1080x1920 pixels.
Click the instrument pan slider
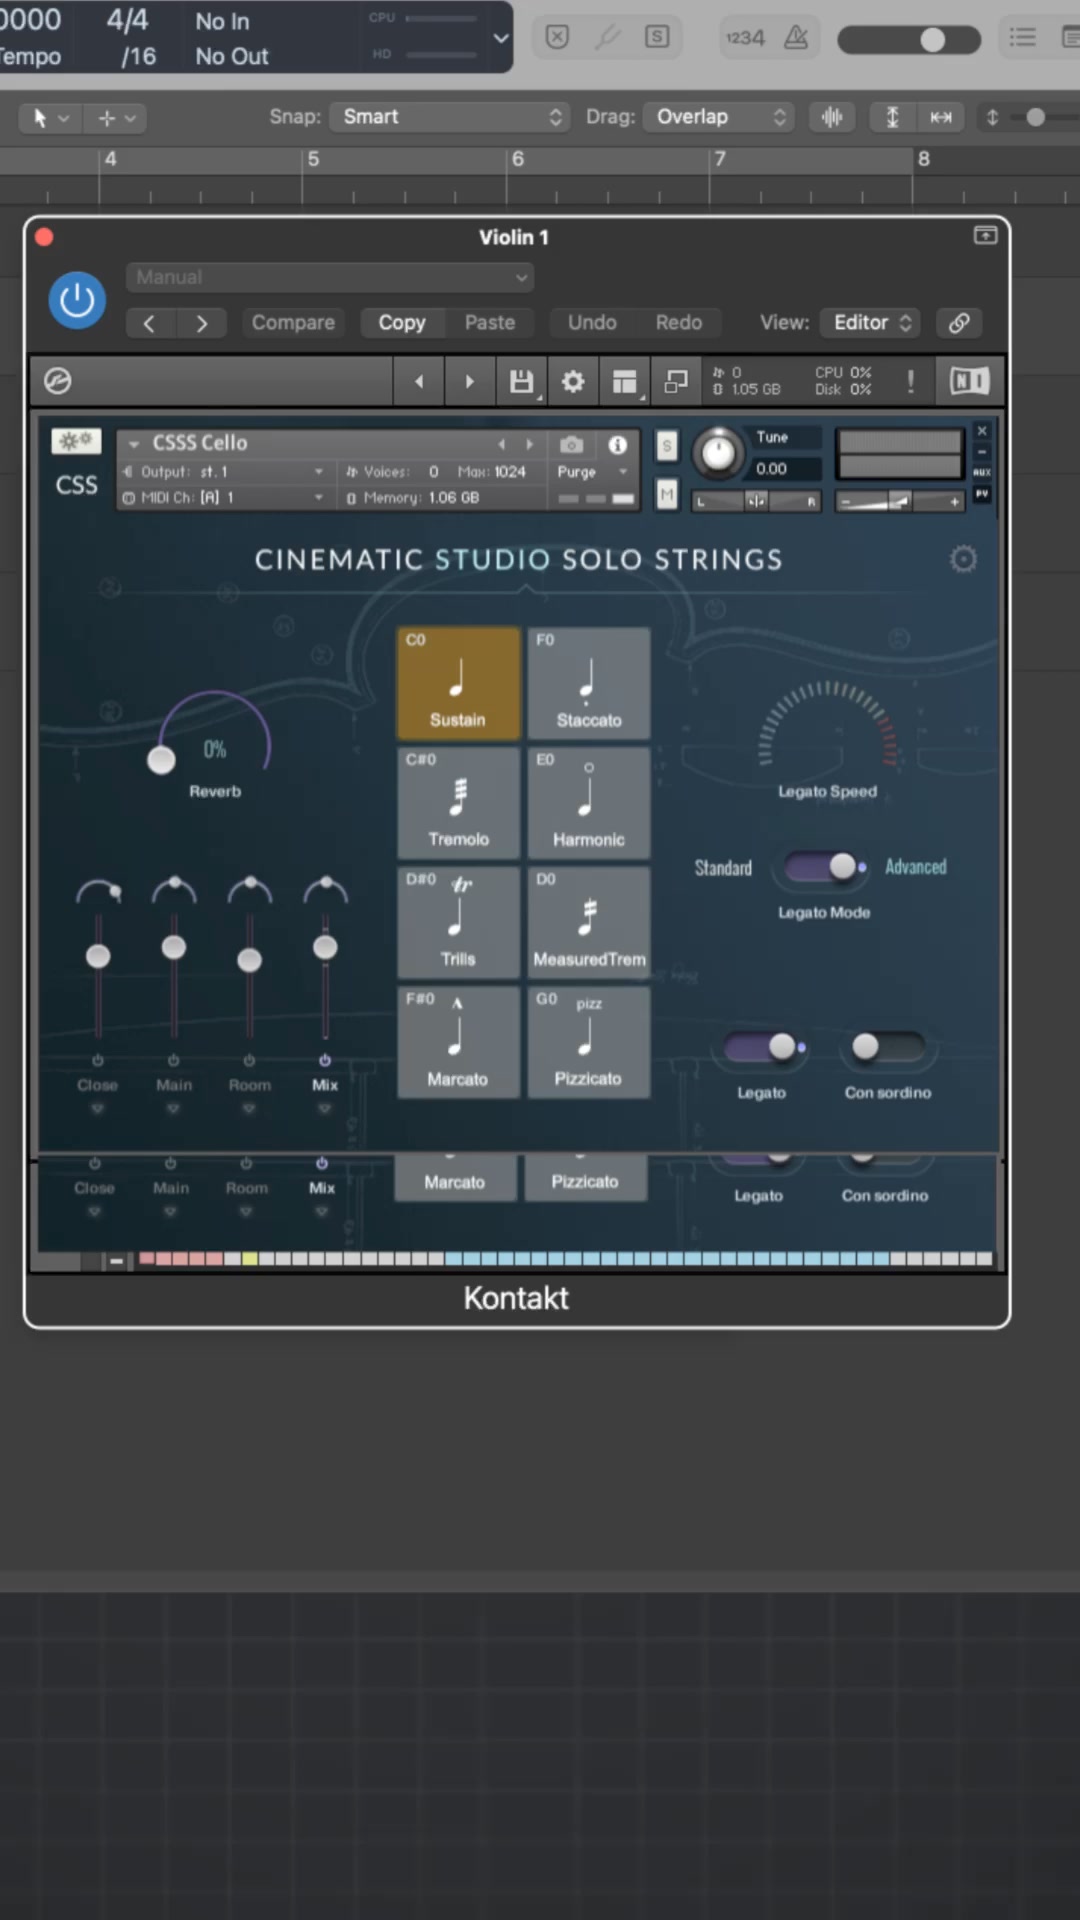point(756,501)
